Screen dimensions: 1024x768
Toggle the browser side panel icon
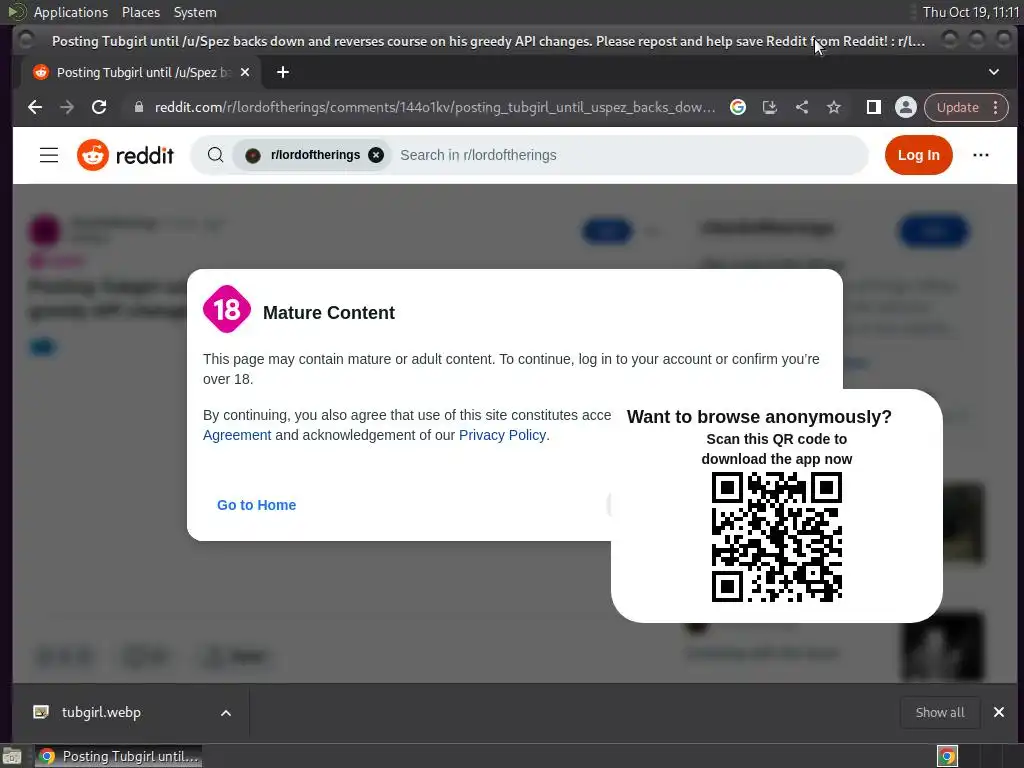coord(873,107)
